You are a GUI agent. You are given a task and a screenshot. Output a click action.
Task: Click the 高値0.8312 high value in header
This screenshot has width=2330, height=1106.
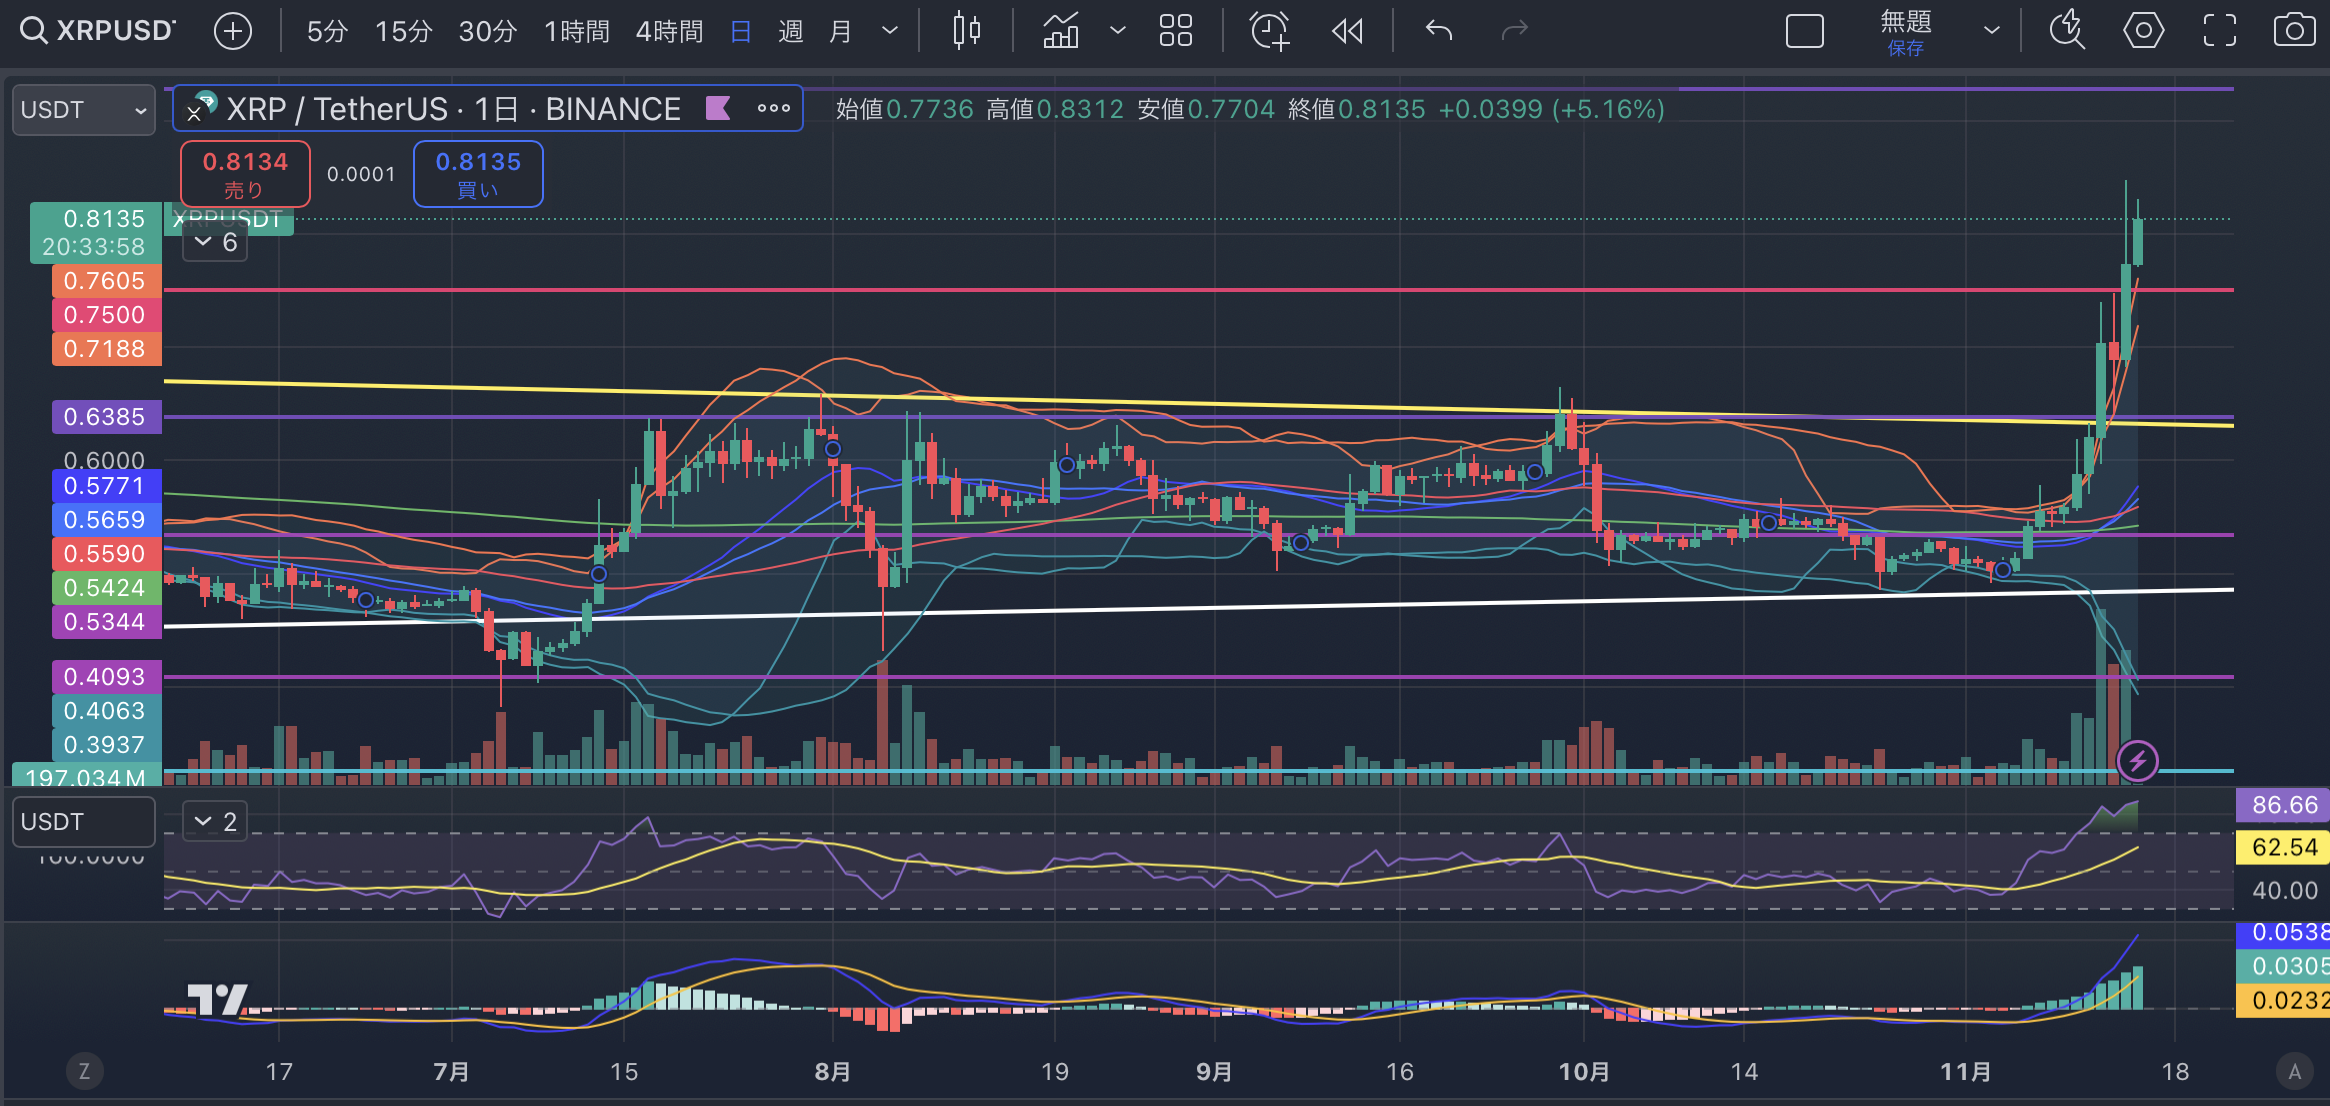(1055, 109)
